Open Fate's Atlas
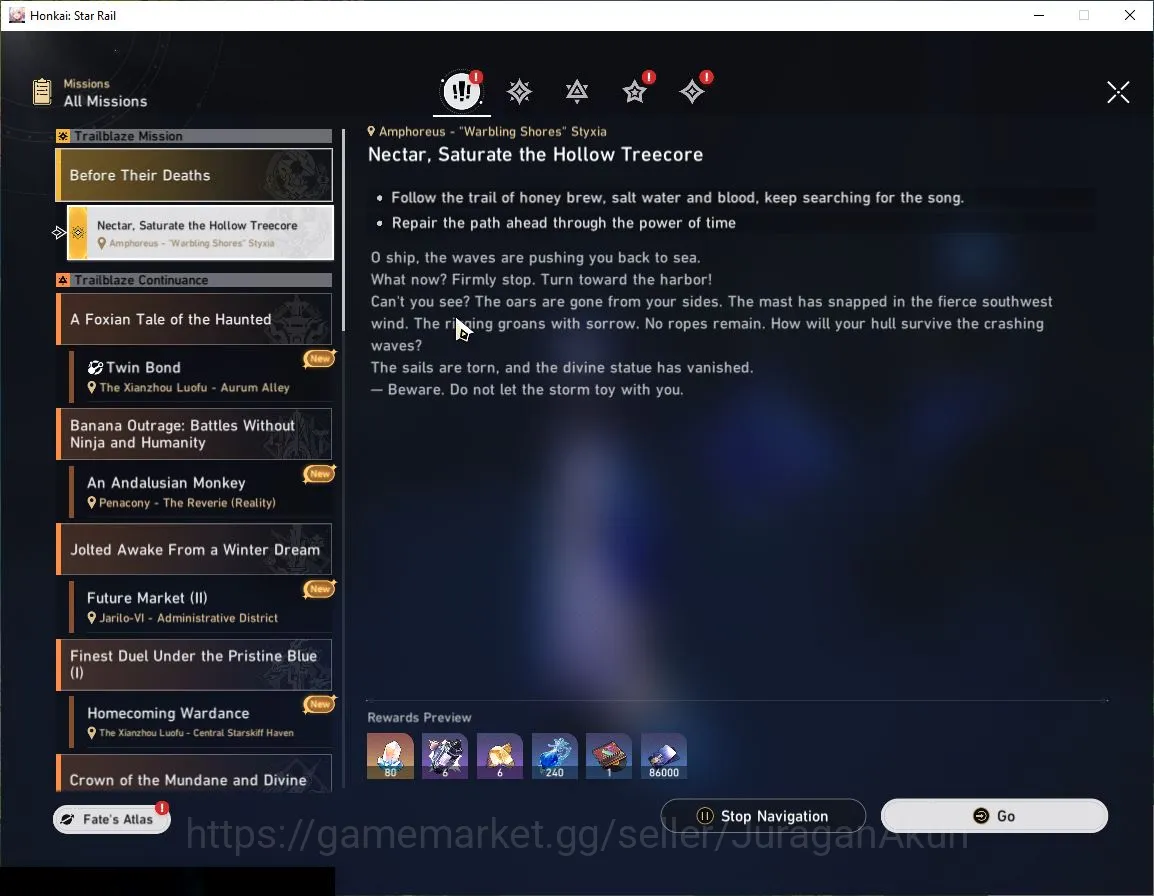Screen dimensions: 1154x896 pyautogui.click(x=112, y=819)
